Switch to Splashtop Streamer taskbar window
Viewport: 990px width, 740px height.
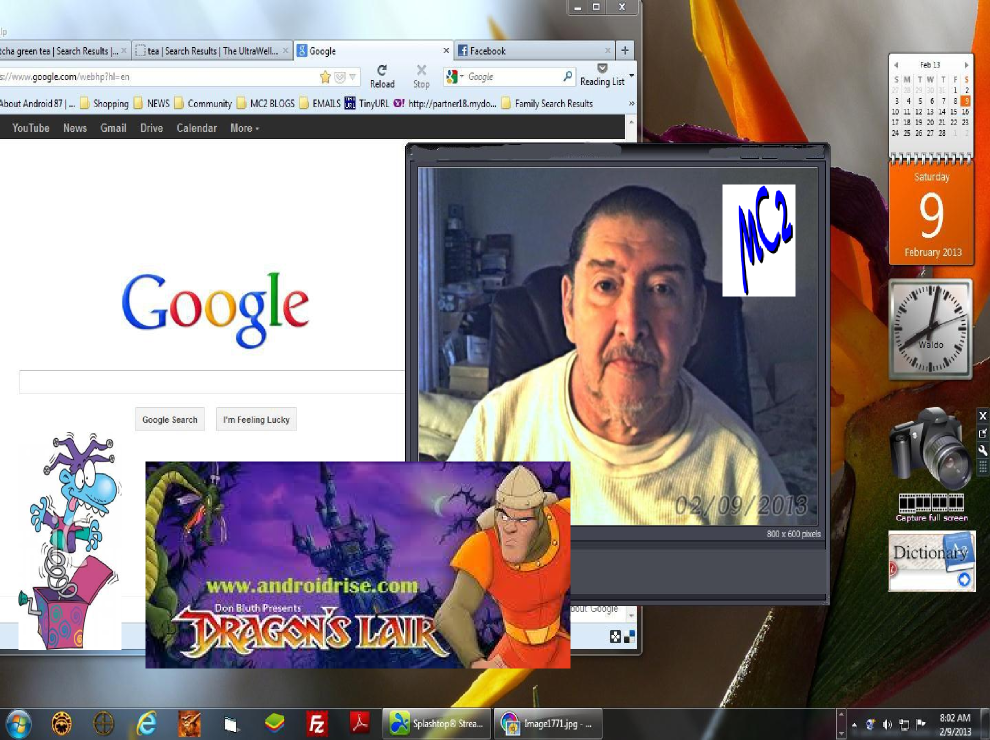(x=436, y=724)
